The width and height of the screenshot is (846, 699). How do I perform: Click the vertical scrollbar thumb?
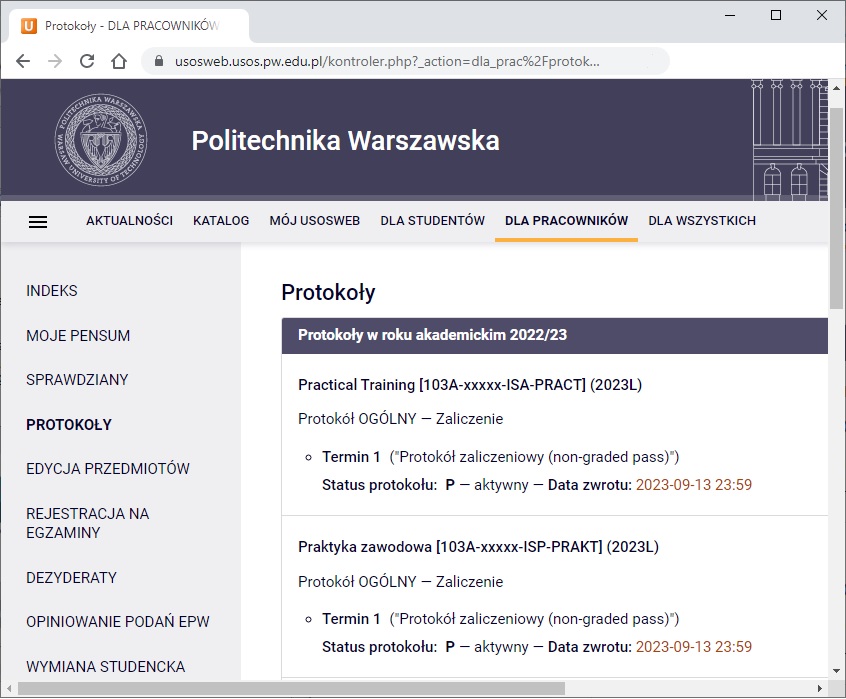836,208
